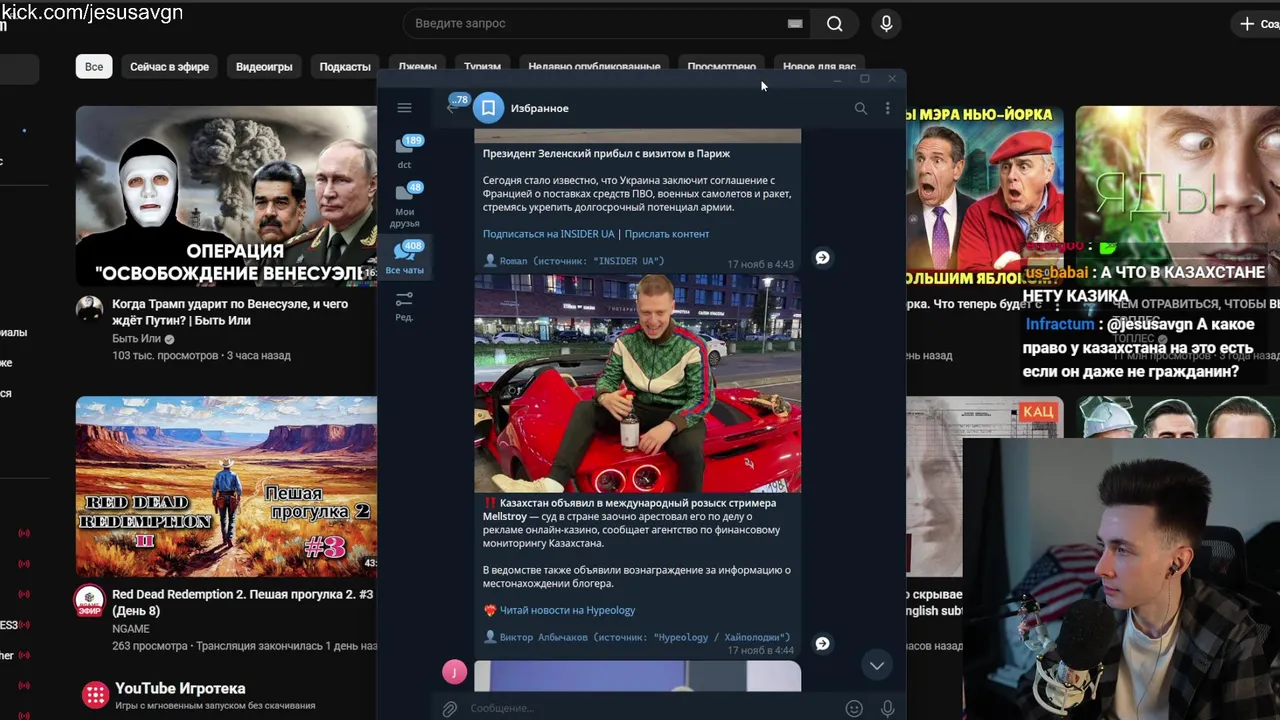
Task: Open the Ред. folder editing option
Action: pos(404,306)
